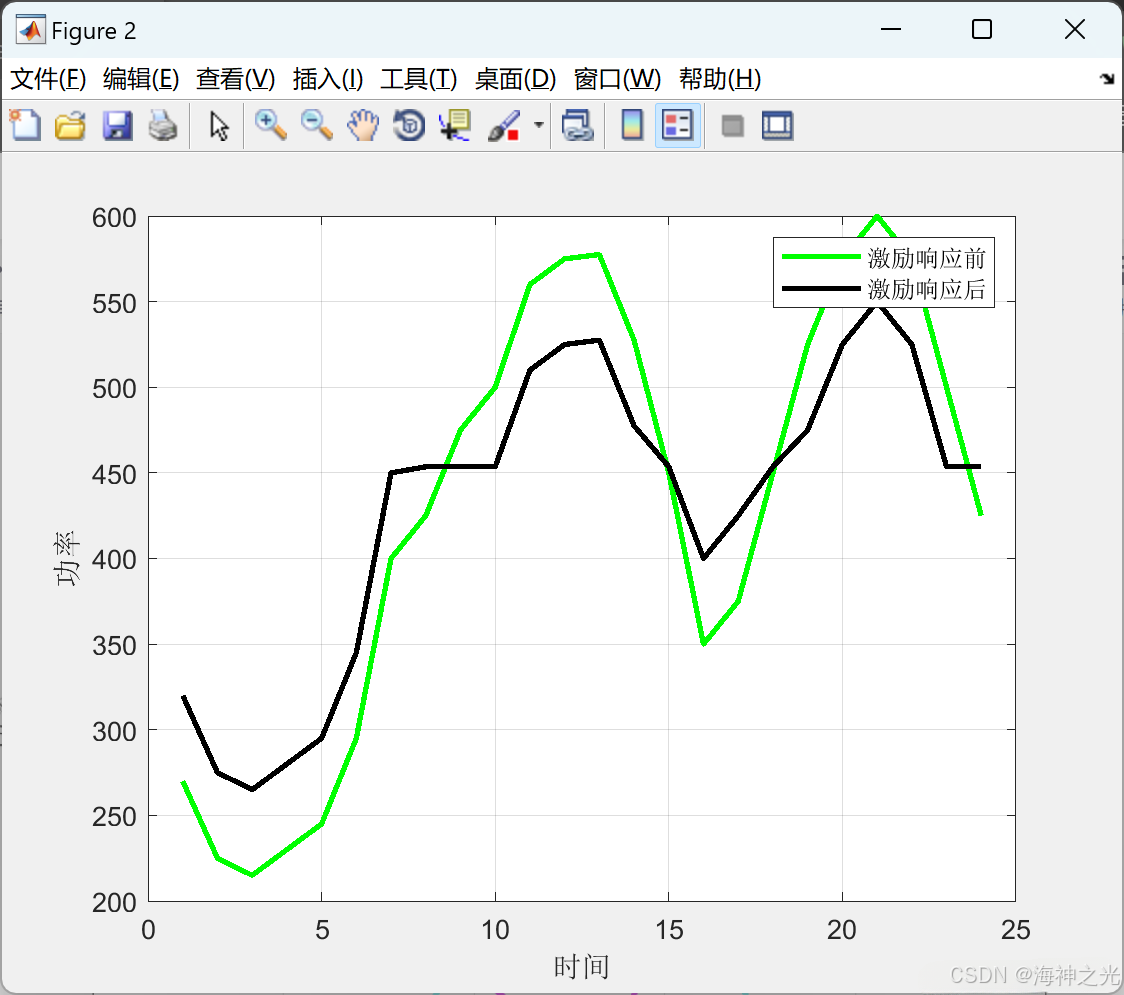This screenshot has height=995, width=1124.
Task: Select the 功率 y-axis label
Action: coord(67,558)
